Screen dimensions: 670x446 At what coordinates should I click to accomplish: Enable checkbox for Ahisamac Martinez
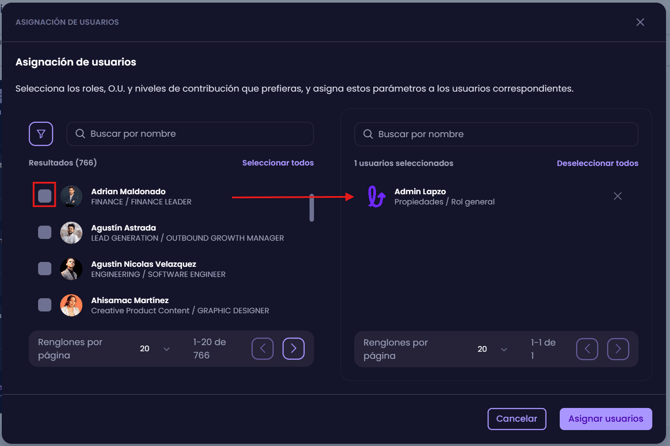pos(45,304)
